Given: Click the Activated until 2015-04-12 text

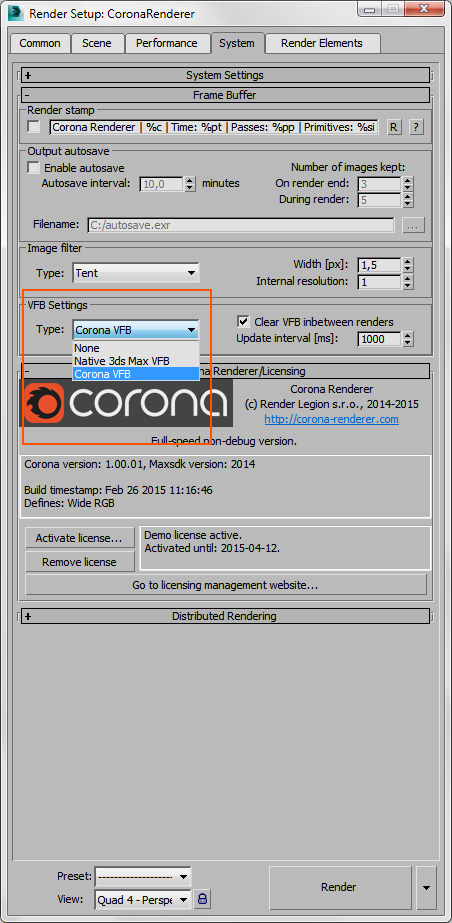Looking at the screenshot, I should [212, 548].
